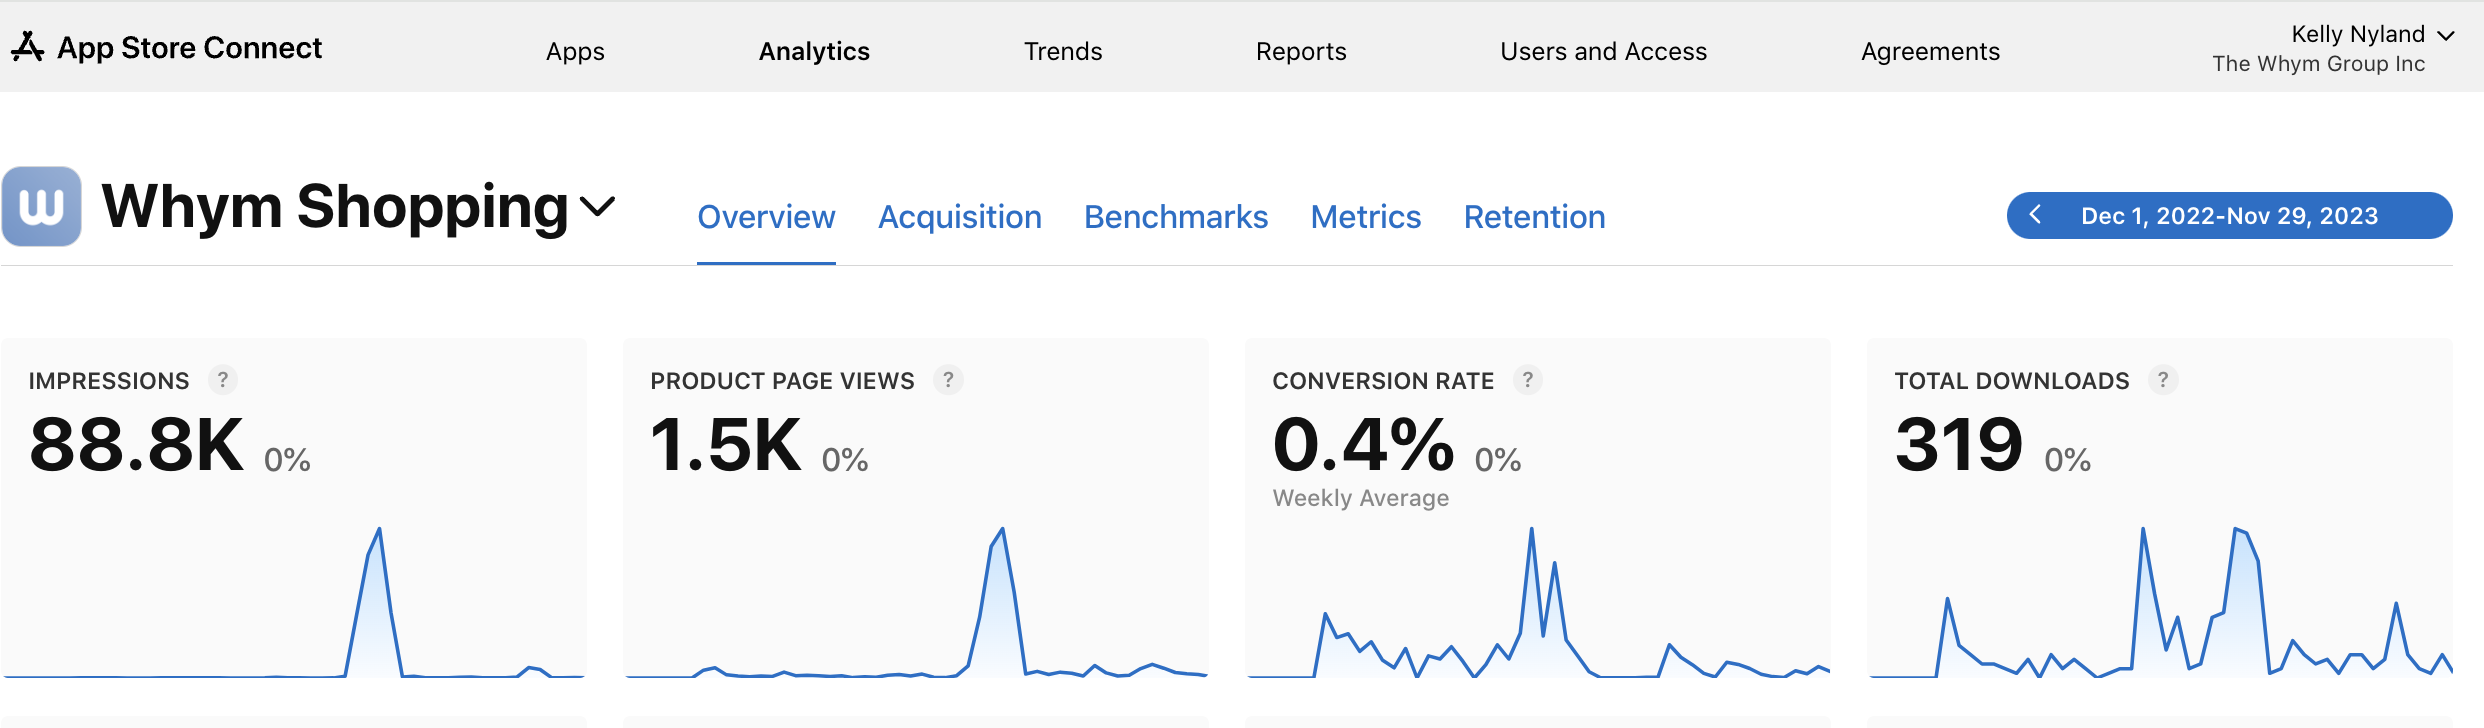Open the Apps menu item
This screenshot has width=2484, height=728.
click(x=575, y=51)
